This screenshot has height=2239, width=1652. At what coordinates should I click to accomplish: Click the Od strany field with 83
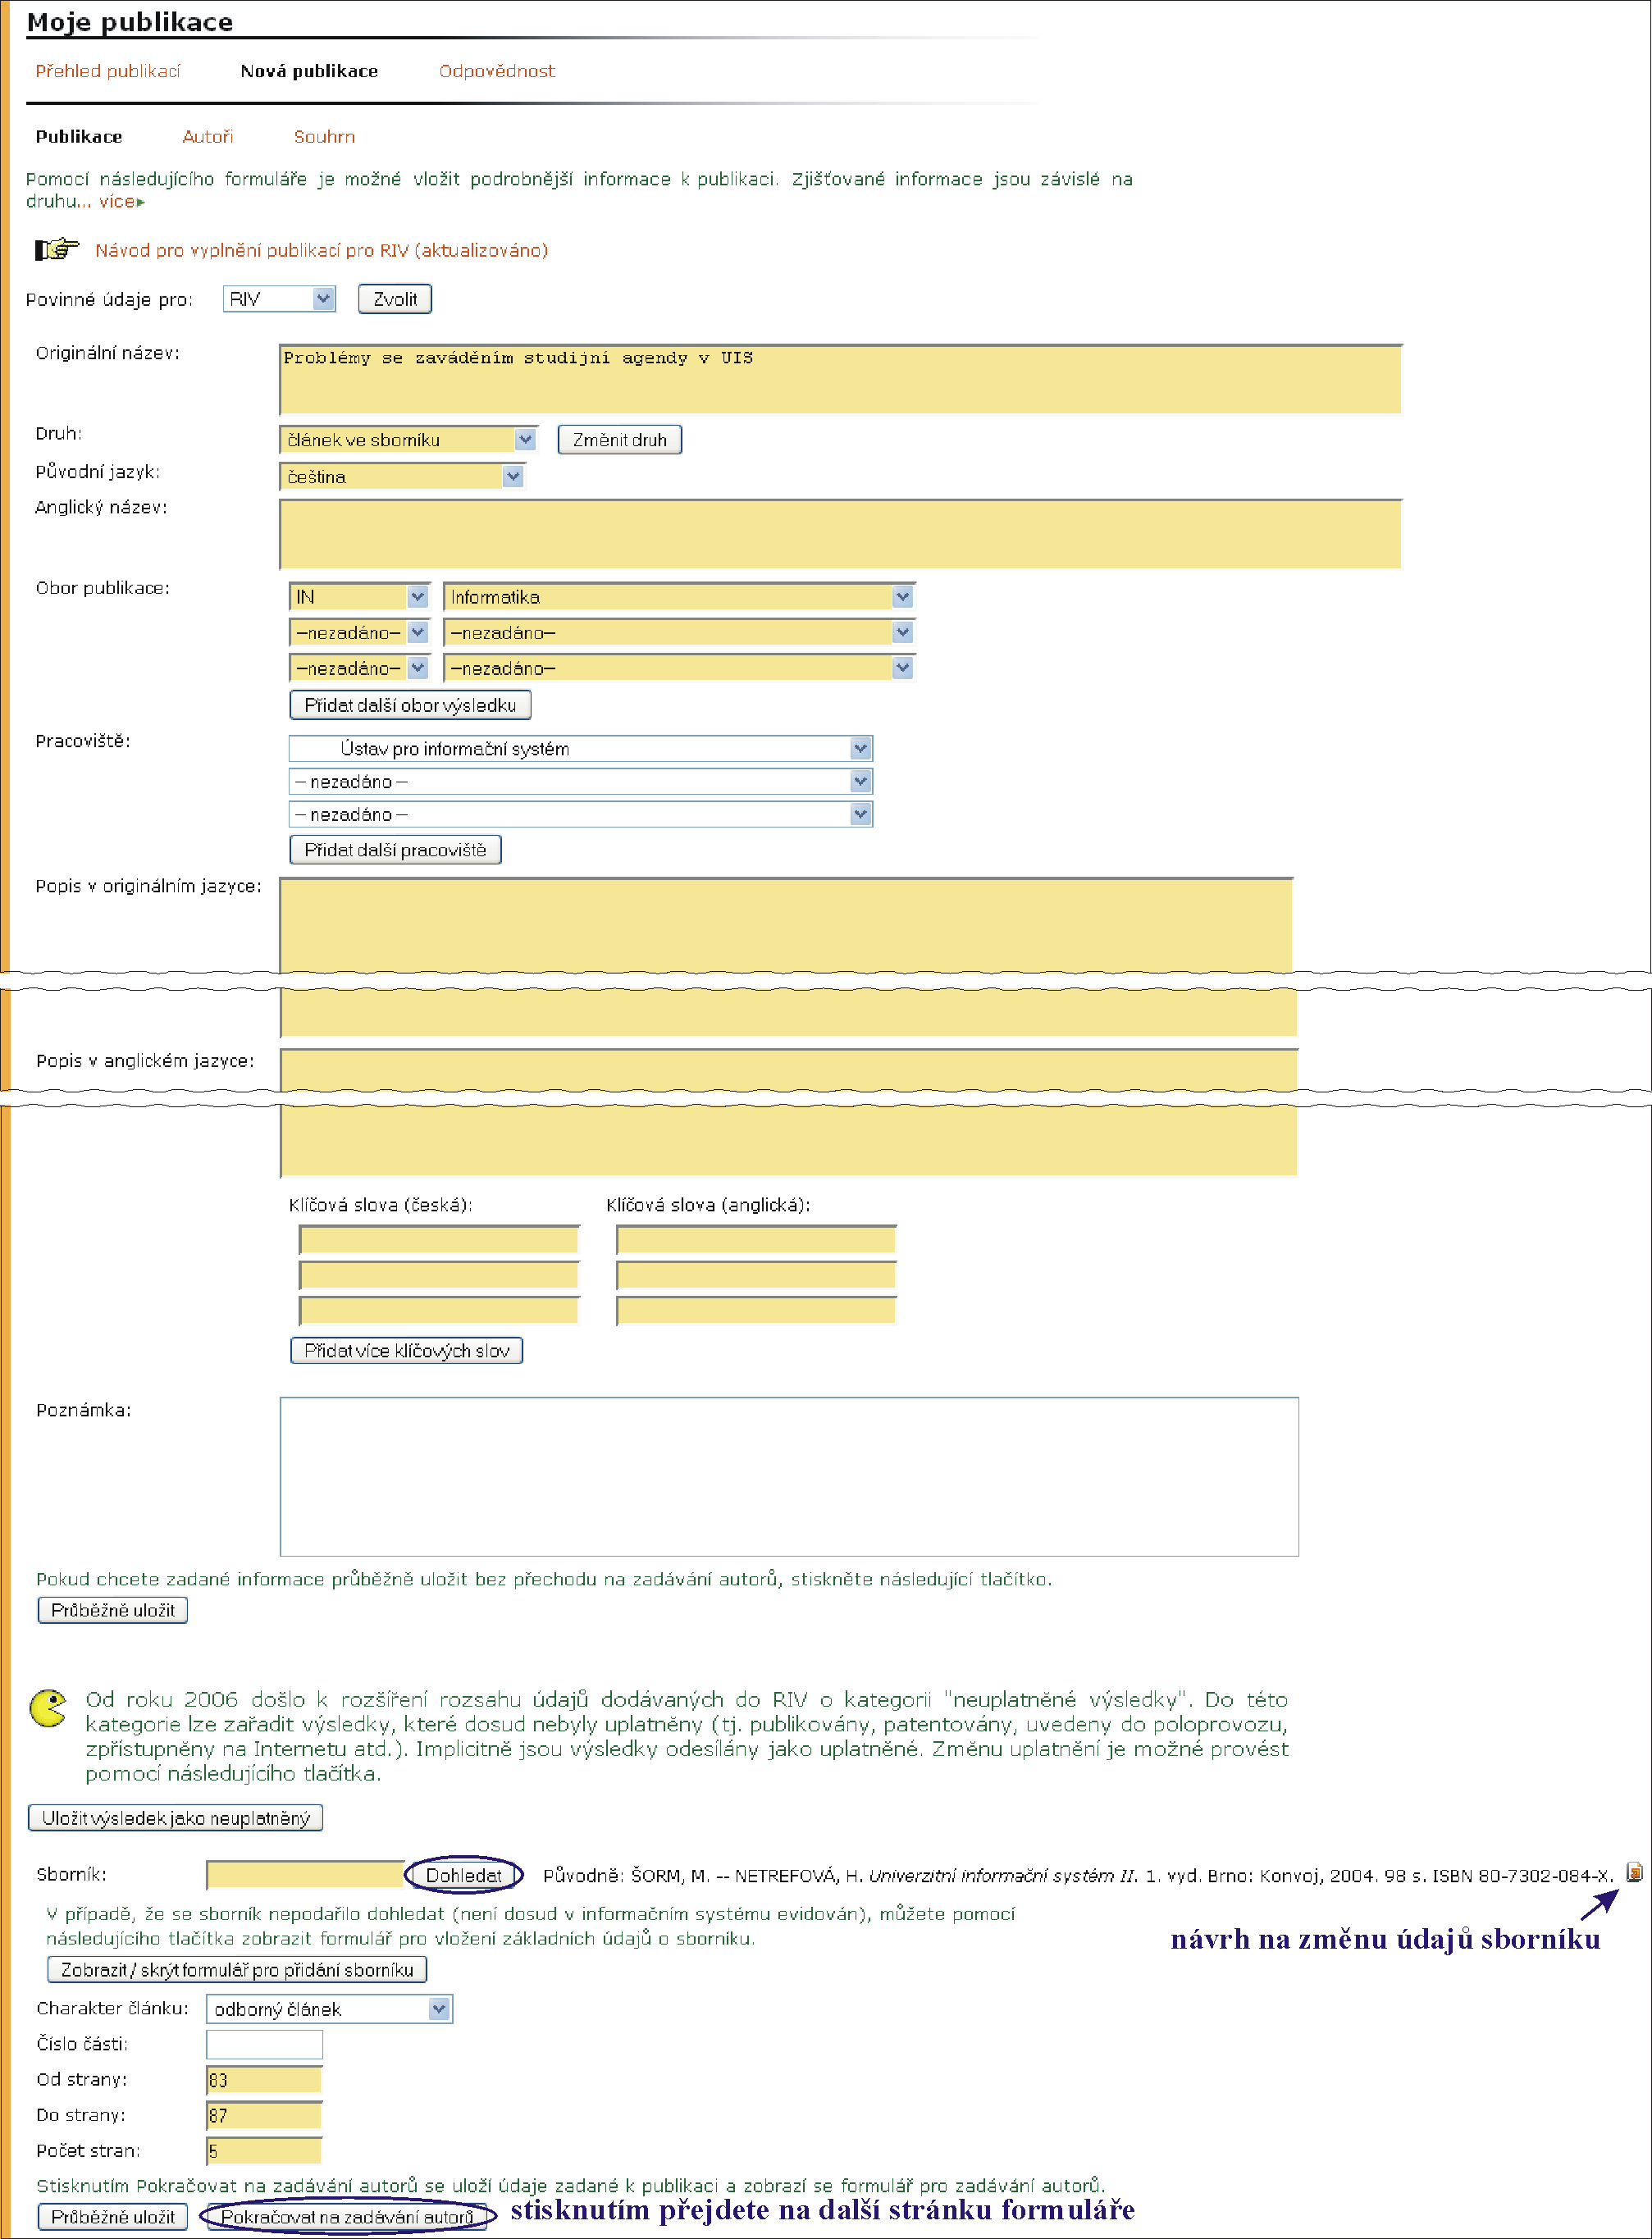coord(264,2080)
